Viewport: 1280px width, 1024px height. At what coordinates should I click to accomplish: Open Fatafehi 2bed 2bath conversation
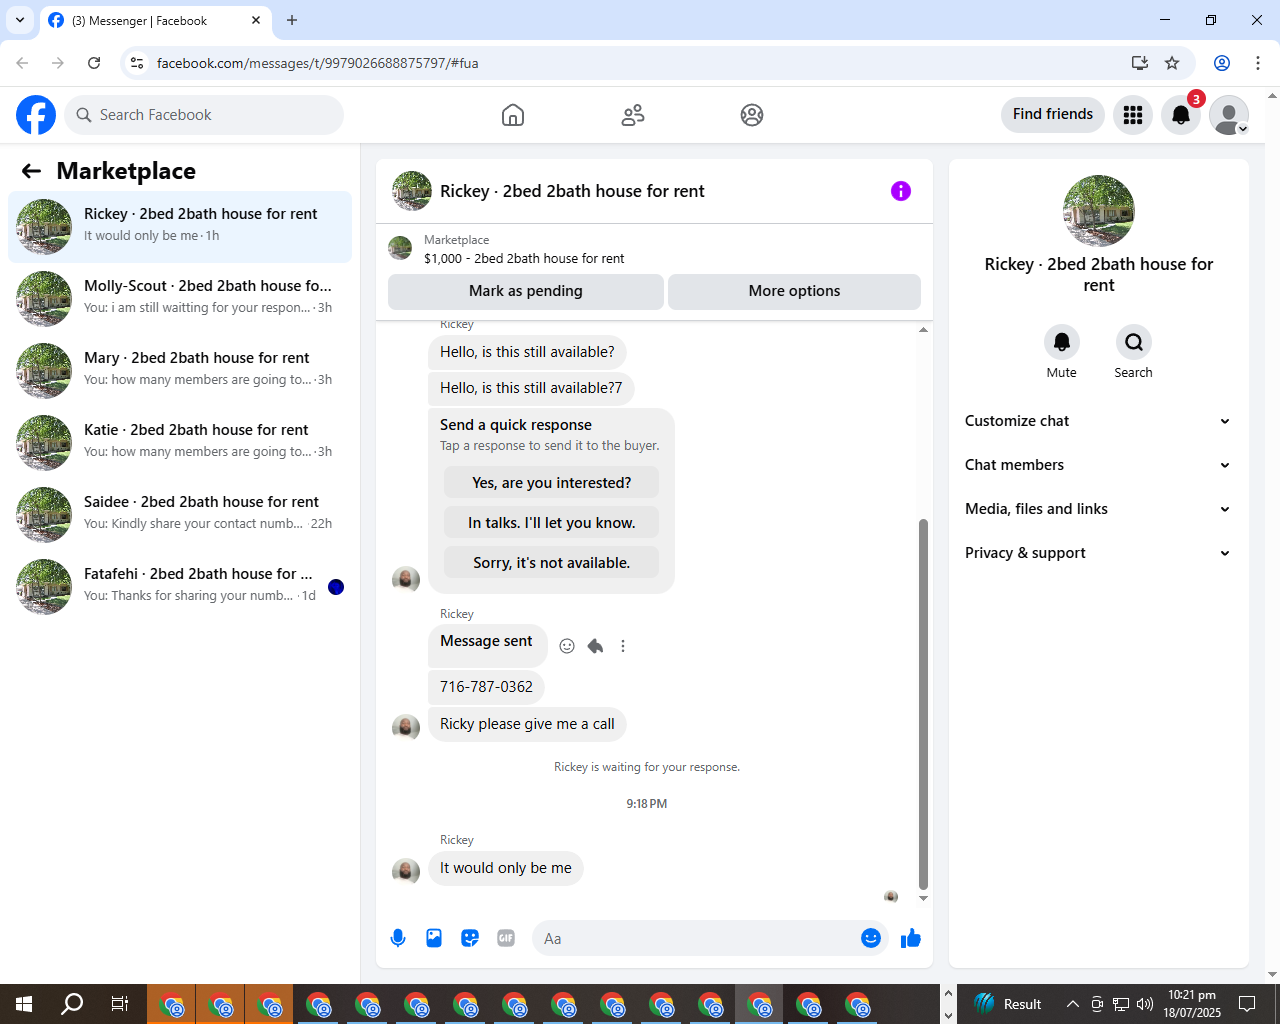point(180,587)
